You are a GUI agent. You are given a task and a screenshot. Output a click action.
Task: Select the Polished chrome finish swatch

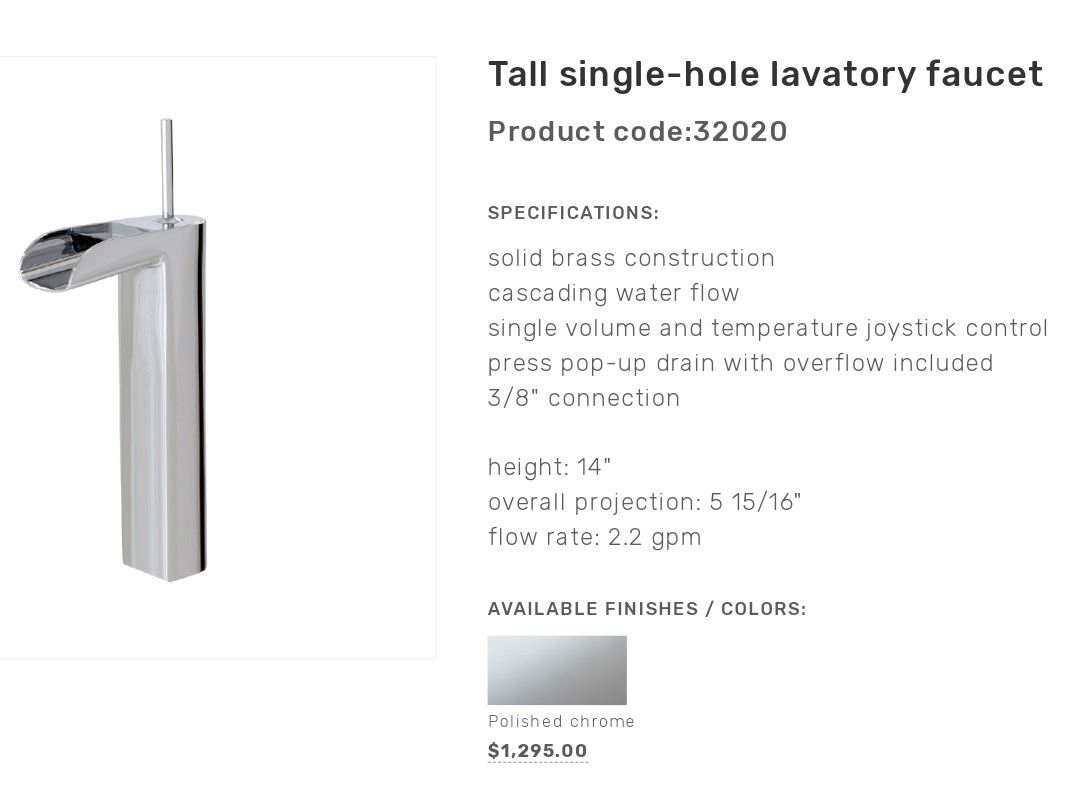(x=557, y=670)
